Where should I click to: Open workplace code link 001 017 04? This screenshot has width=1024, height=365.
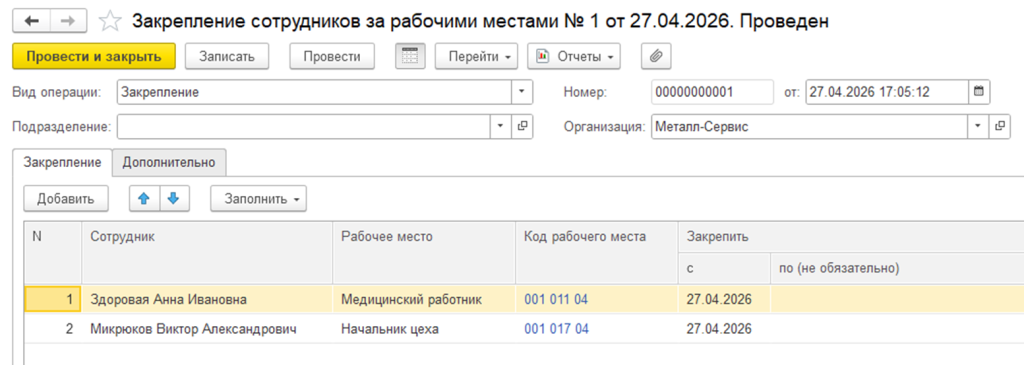click(556, 329)
